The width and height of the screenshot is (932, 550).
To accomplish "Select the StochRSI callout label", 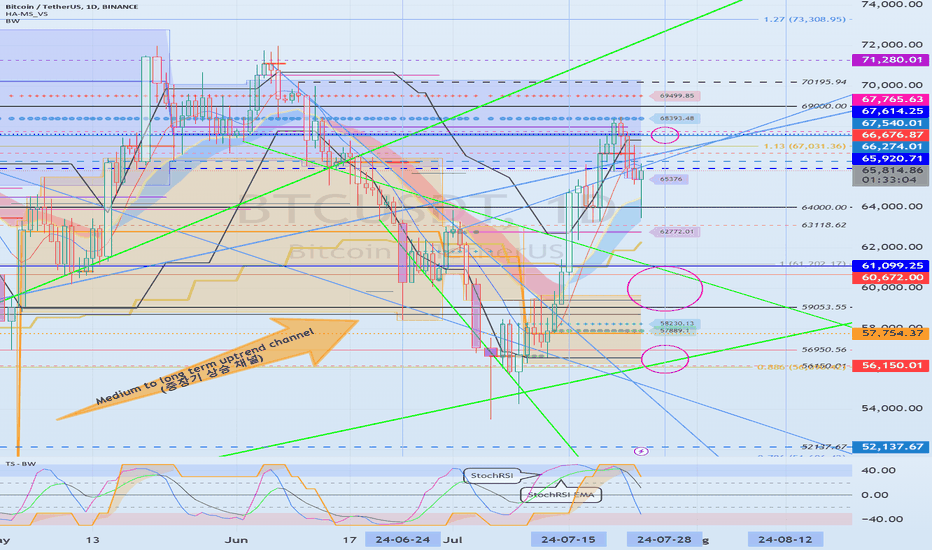I will click(x=492, y=476).
